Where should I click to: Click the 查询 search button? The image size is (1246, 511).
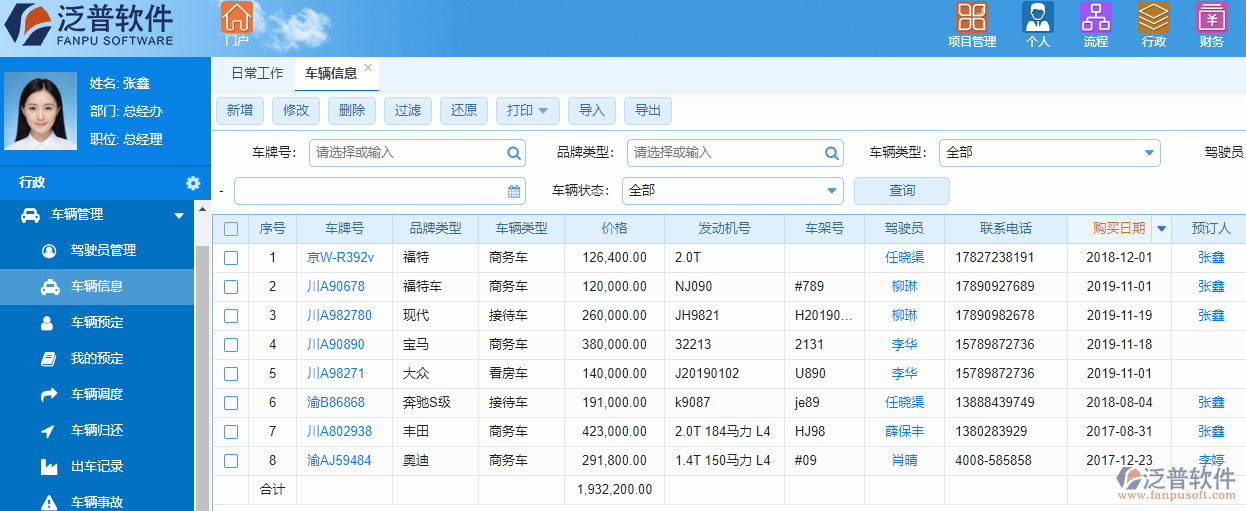(x=901, y=191)
